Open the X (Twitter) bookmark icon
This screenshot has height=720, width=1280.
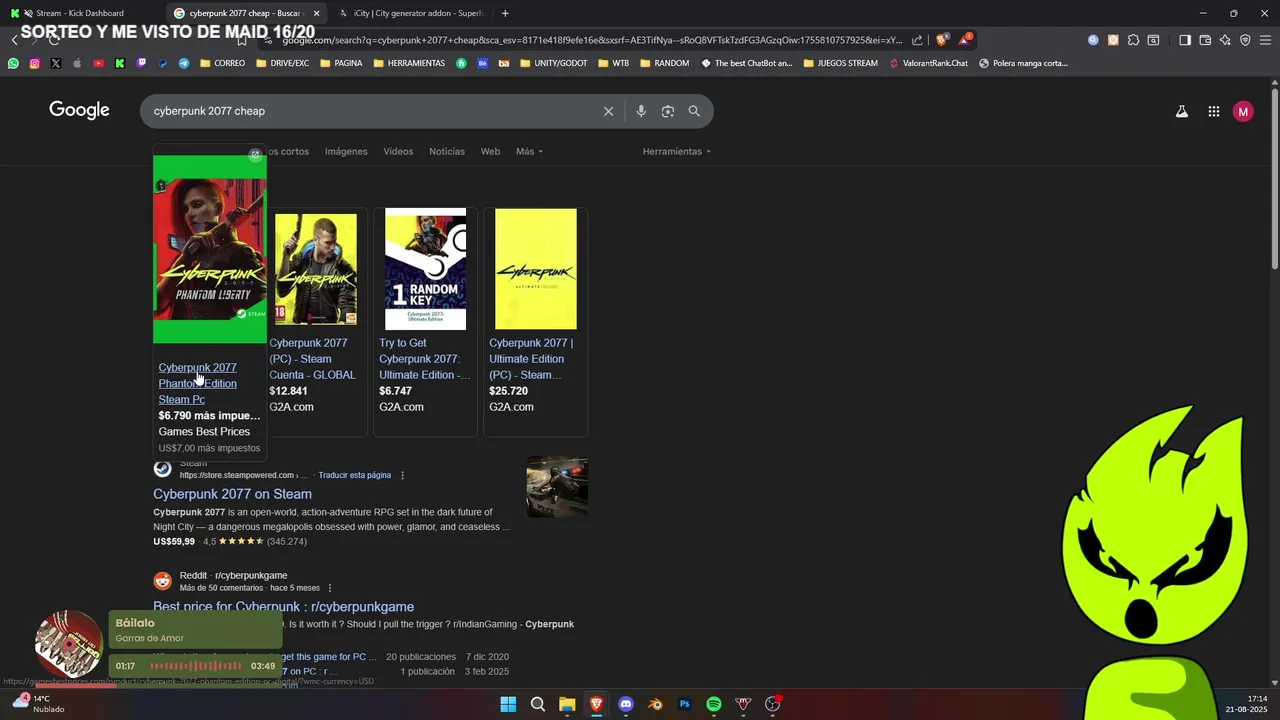click(x=55, y=63)
